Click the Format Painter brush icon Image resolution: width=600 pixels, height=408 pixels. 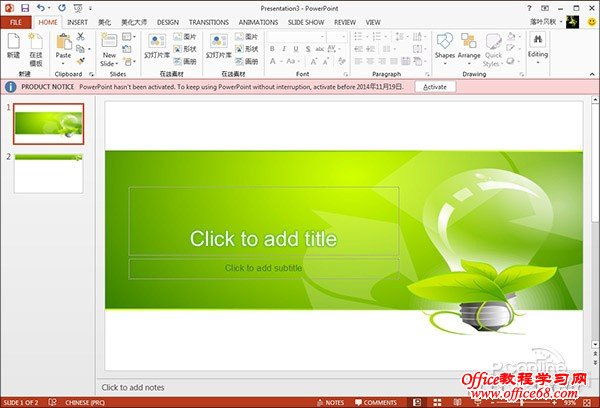(x=80, y=61)
